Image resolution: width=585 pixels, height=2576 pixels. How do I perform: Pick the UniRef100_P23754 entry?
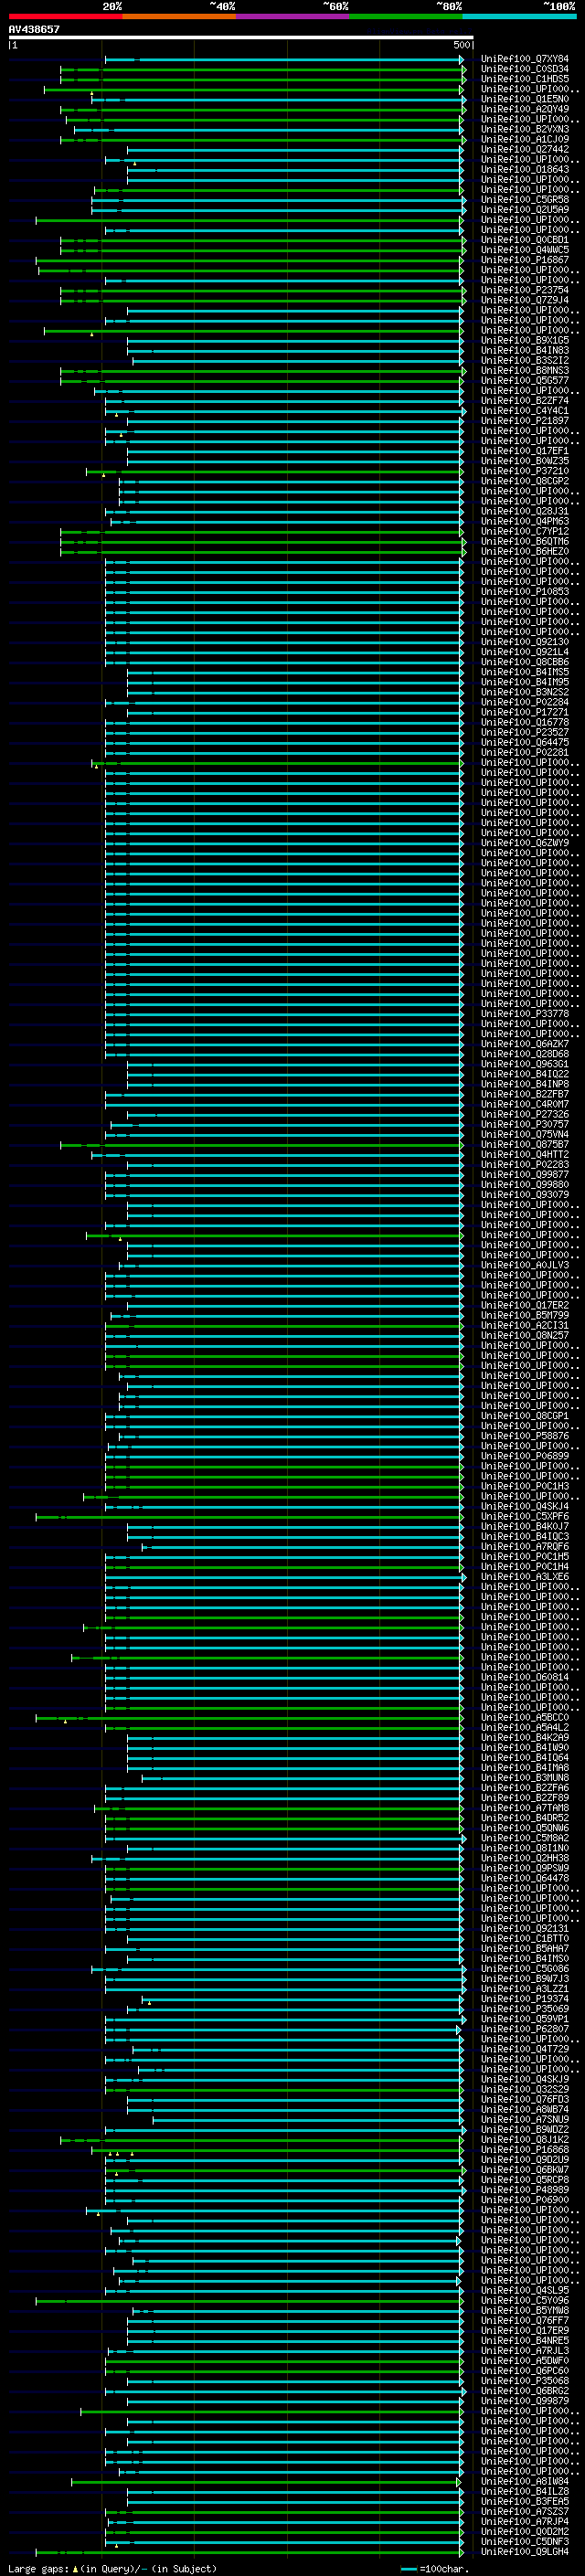pyautogui.click(x=525, y=290)
